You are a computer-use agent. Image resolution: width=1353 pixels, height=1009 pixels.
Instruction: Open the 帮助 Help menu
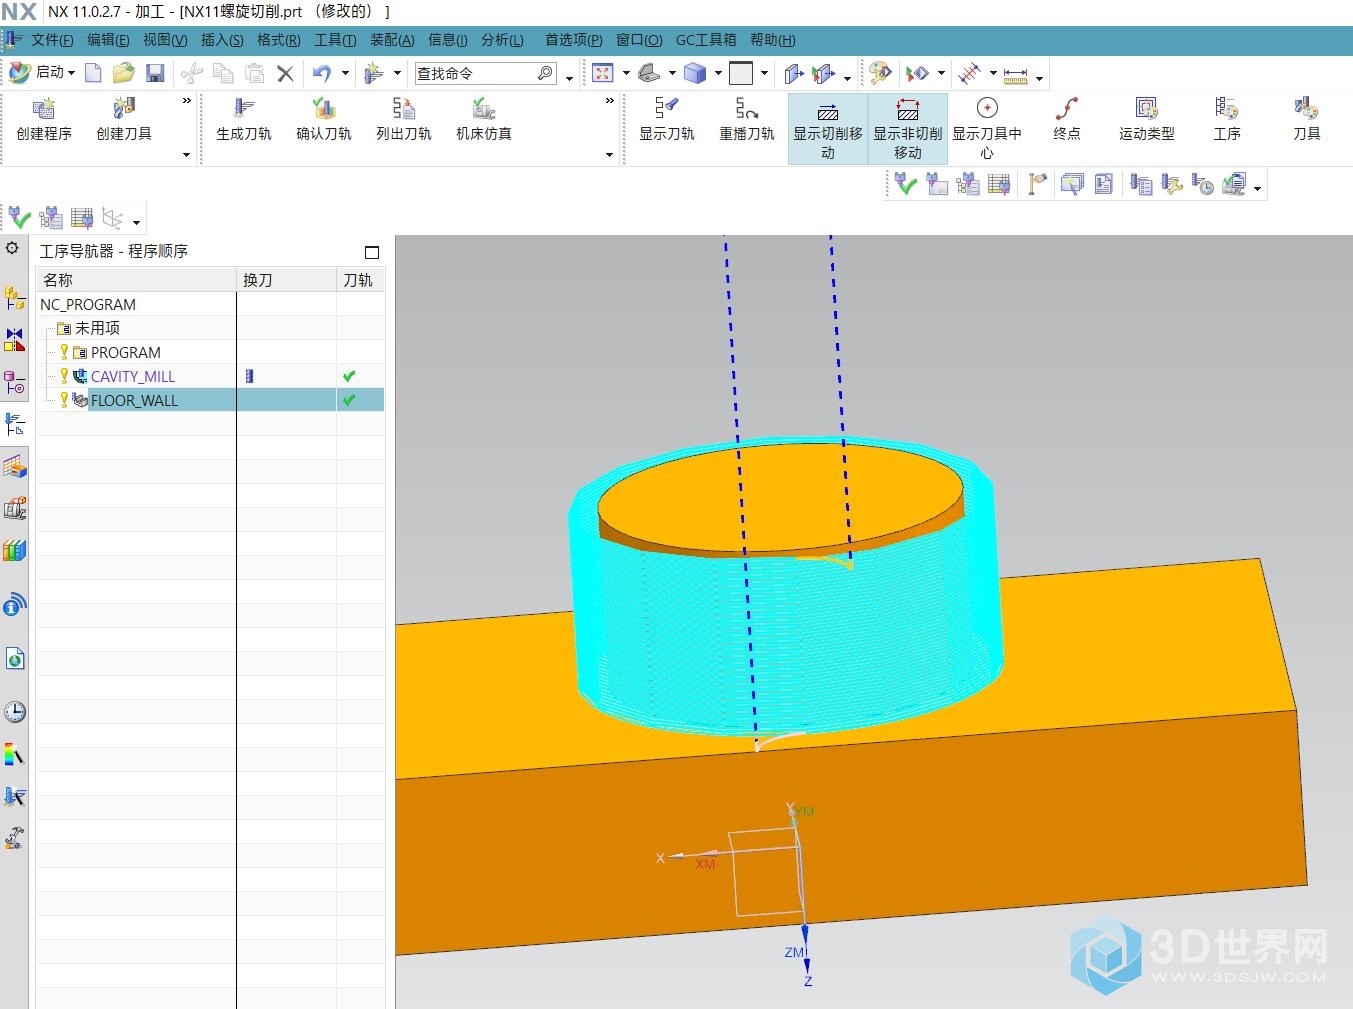pos(773,40)
